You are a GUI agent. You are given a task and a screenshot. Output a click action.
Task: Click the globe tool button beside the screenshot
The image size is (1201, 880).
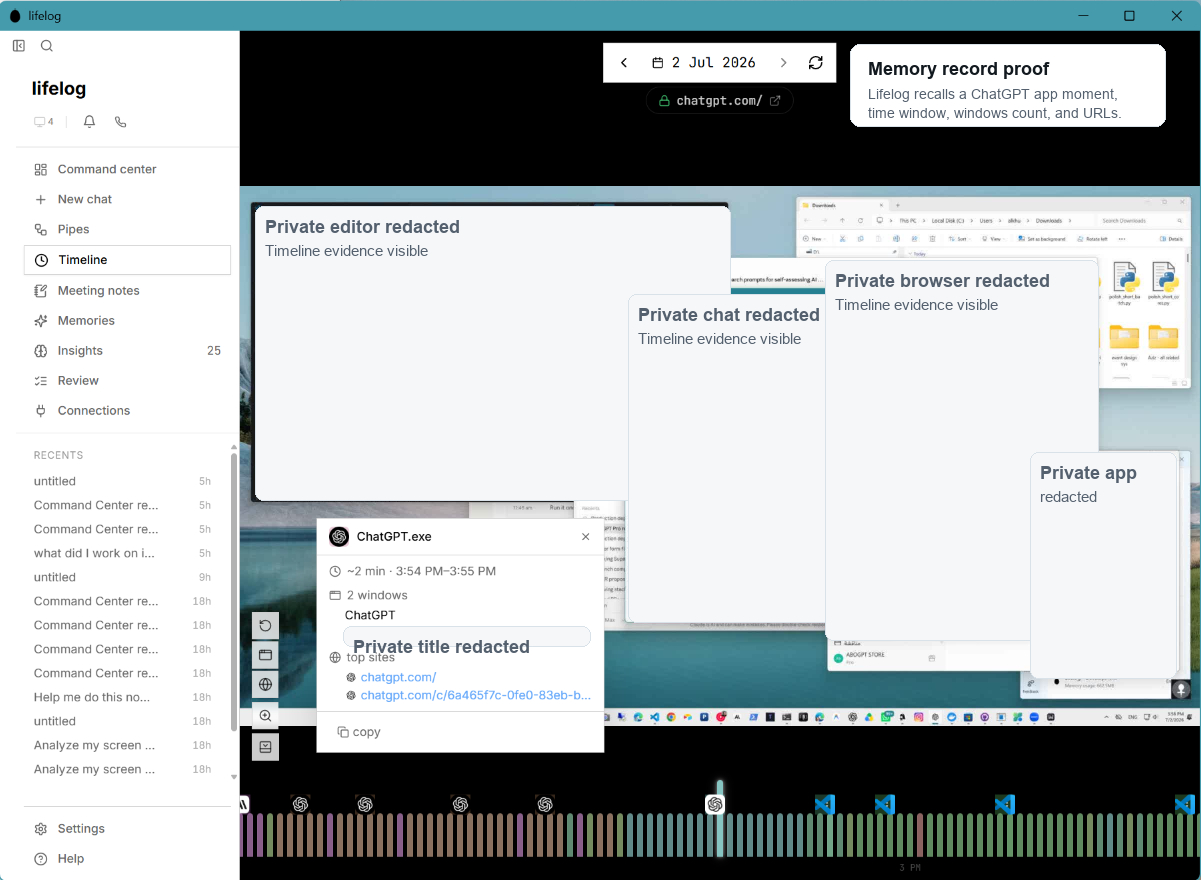tap(266, 686)
